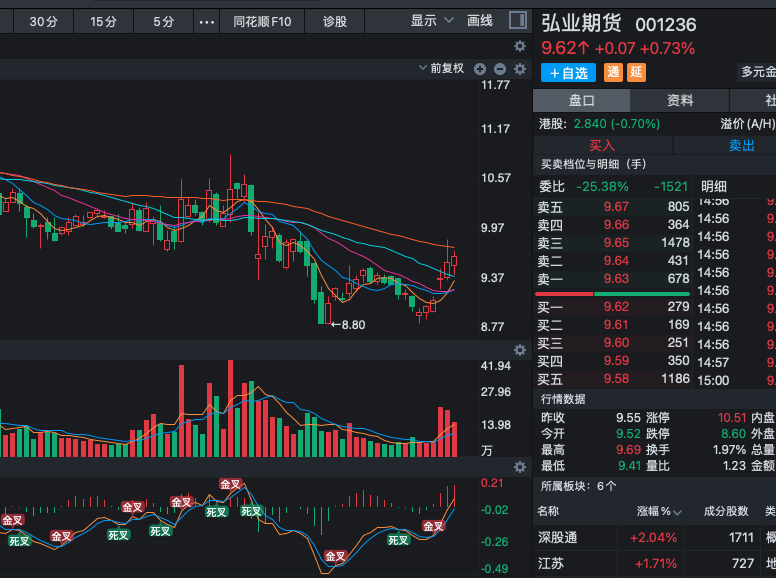Click the 量比 value 1.23
Viewport: 776px width, 578px height.
(734, 466)
